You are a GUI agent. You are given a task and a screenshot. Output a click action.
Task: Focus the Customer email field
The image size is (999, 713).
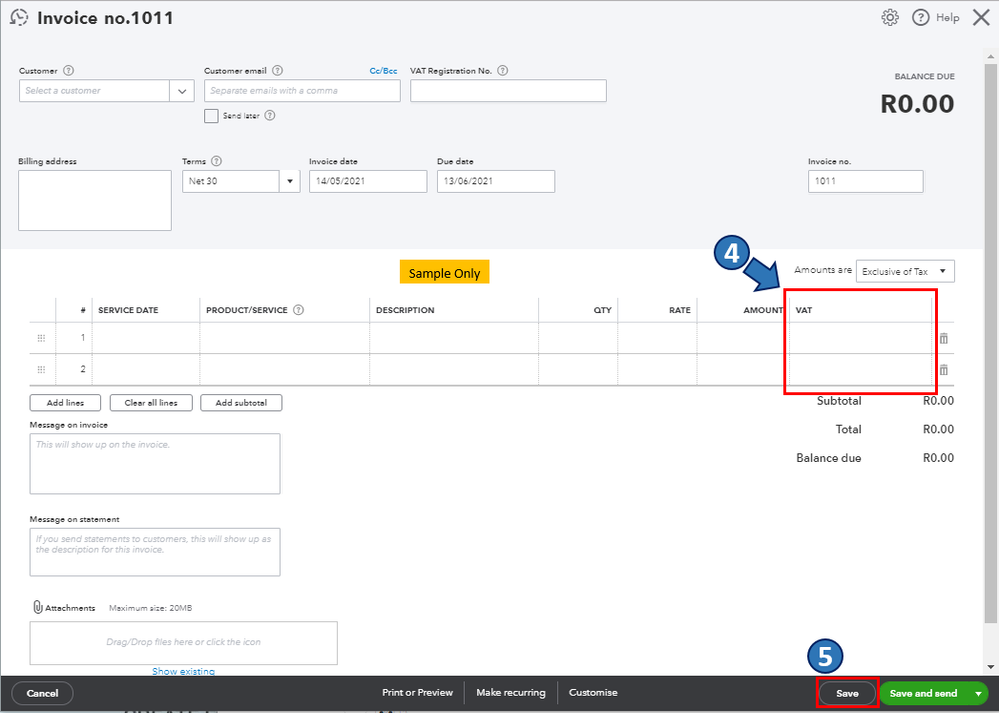302,91
